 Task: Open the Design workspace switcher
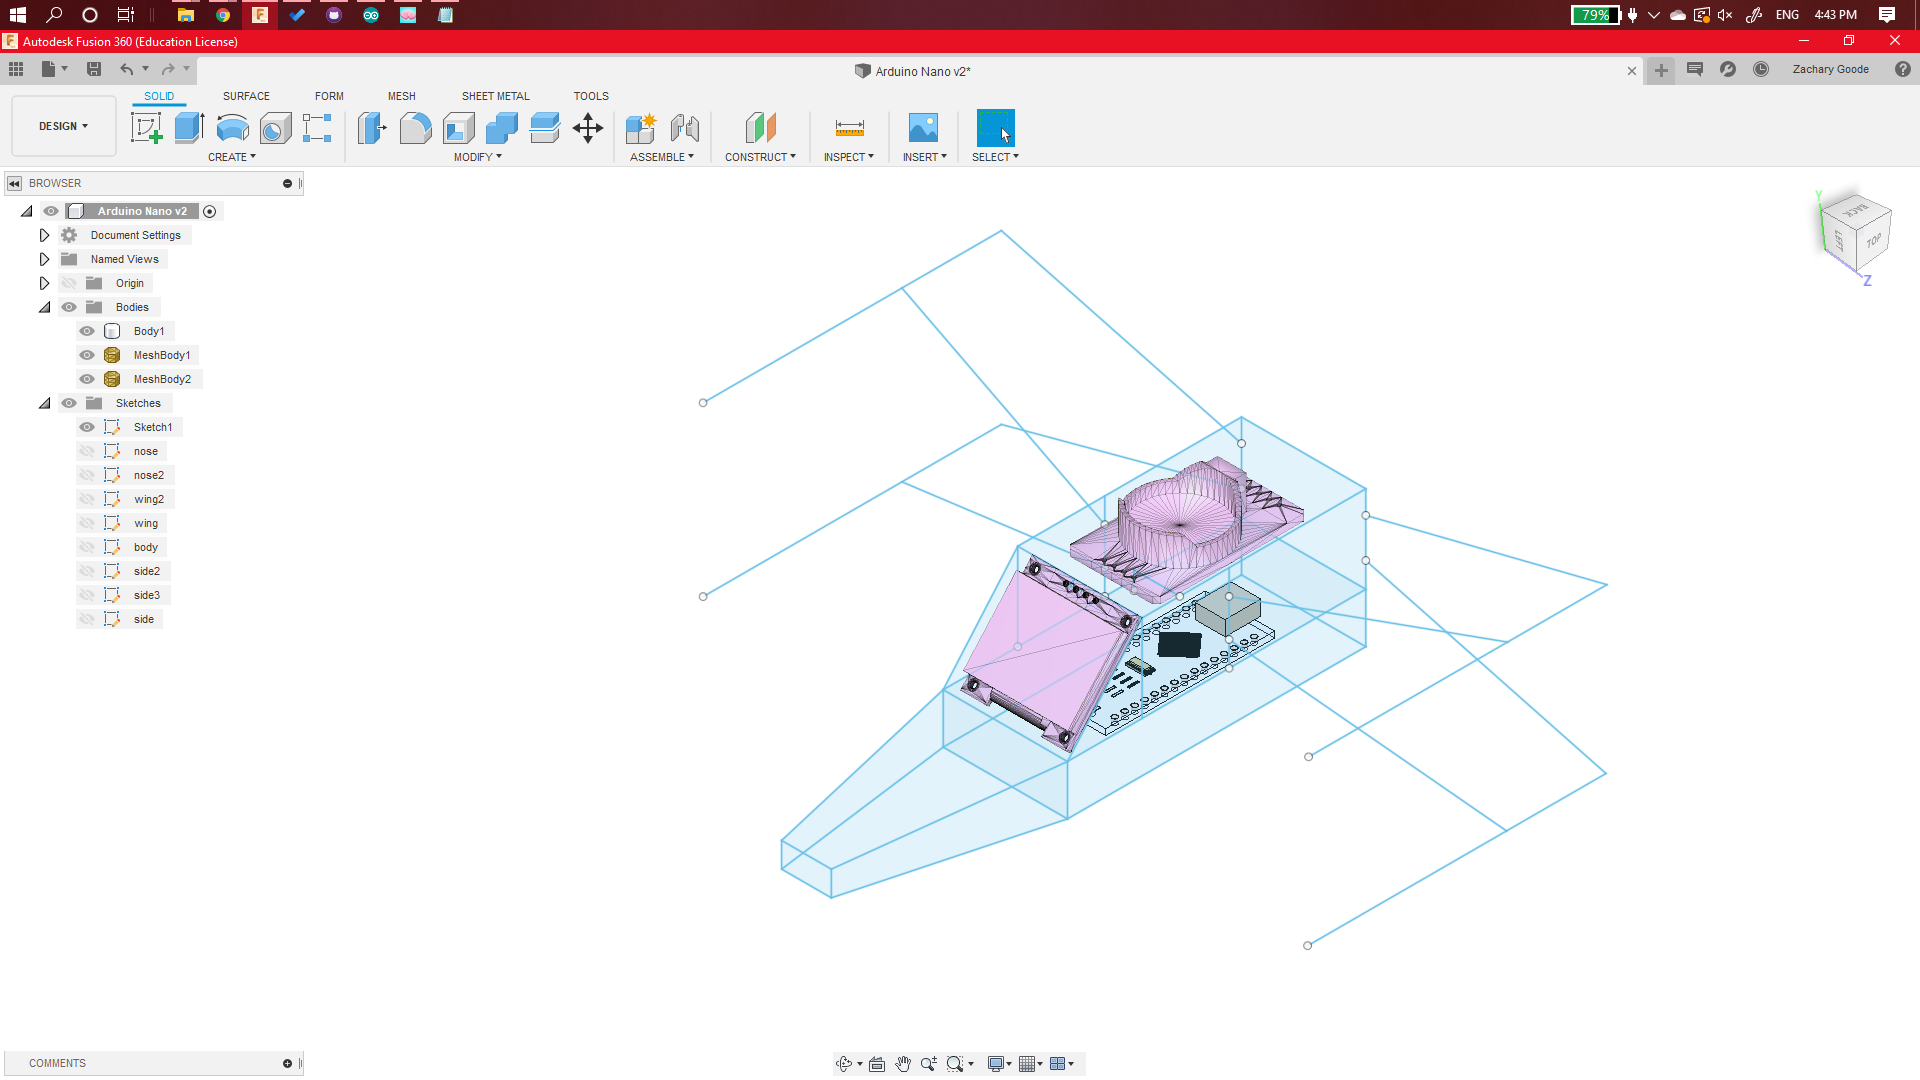(x=63, y=126)
